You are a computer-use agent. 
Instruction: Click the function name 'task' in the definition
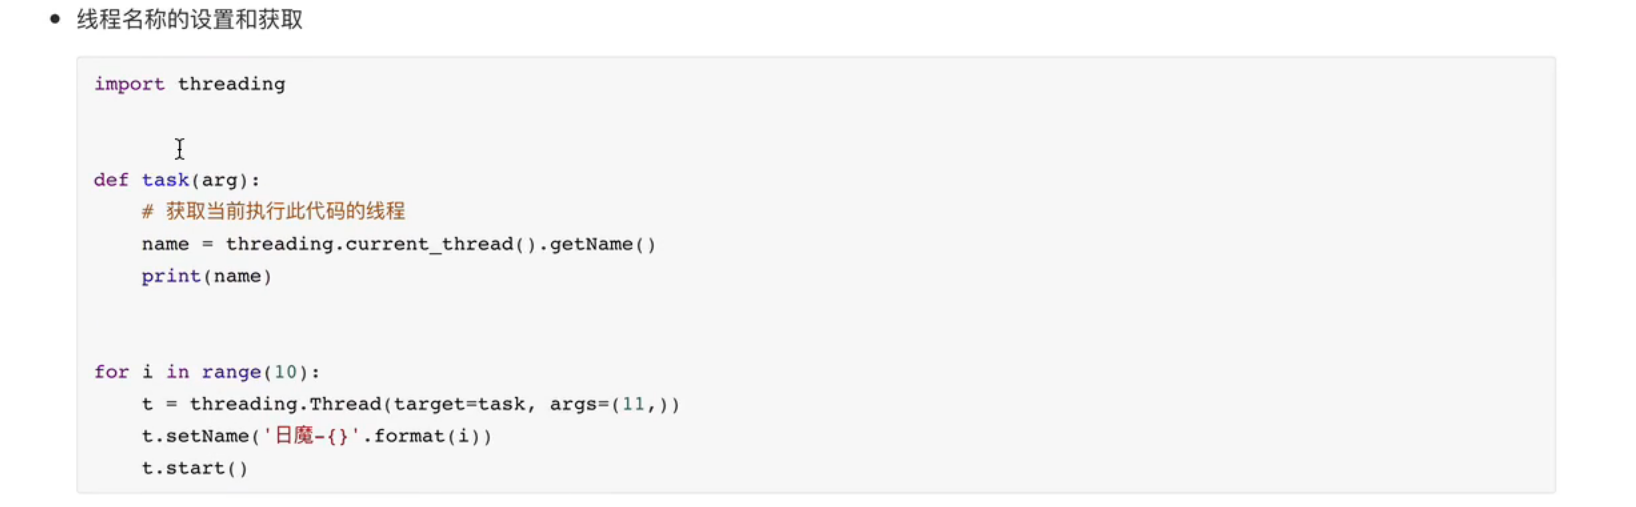(165, 180)
